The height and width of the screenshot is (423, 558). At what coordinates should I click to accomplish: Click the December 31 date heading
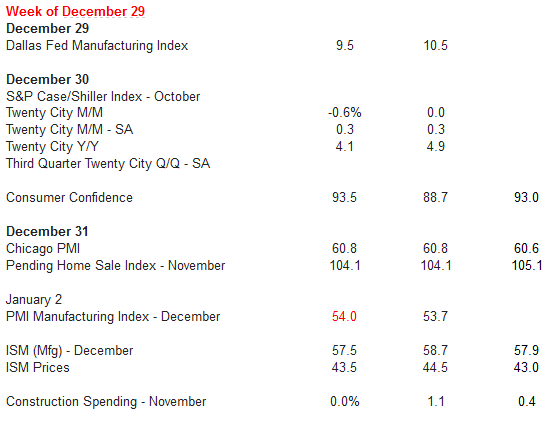(47, 232)
